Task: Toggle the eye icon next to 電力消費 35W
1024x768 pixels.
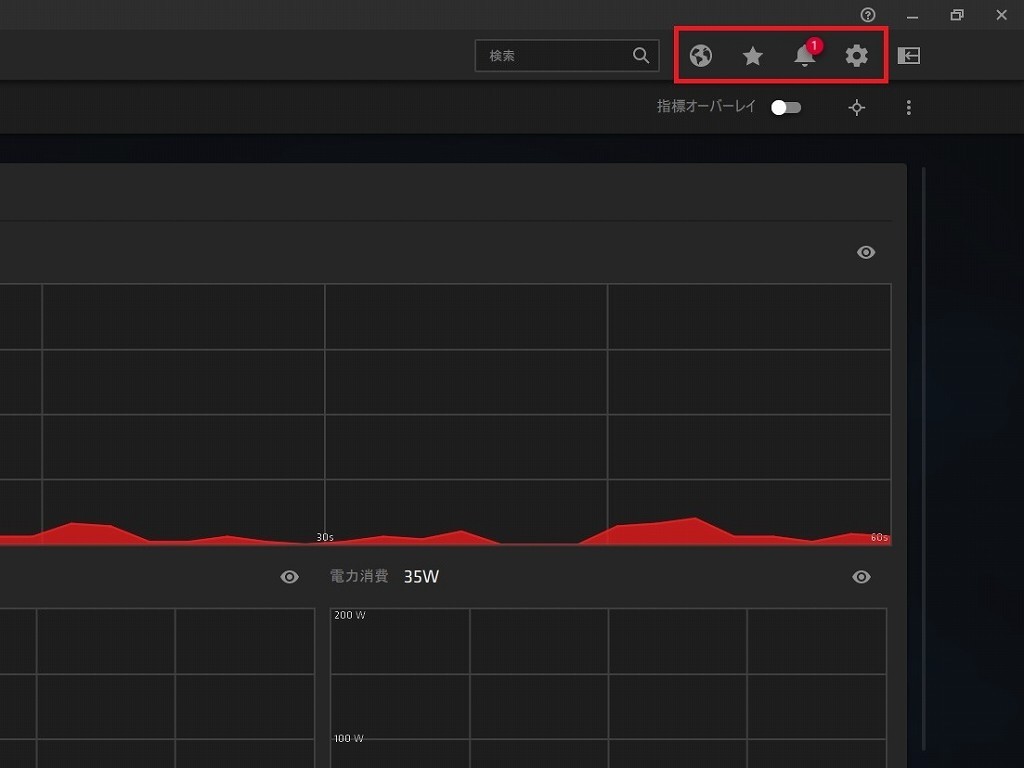Action: pos(861,577)
